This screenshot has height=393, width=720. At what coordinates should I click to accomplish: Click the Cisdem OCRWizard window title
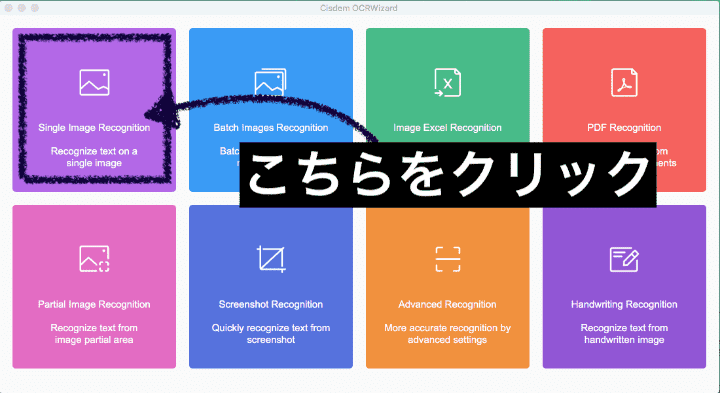click(x=359, y=8)
